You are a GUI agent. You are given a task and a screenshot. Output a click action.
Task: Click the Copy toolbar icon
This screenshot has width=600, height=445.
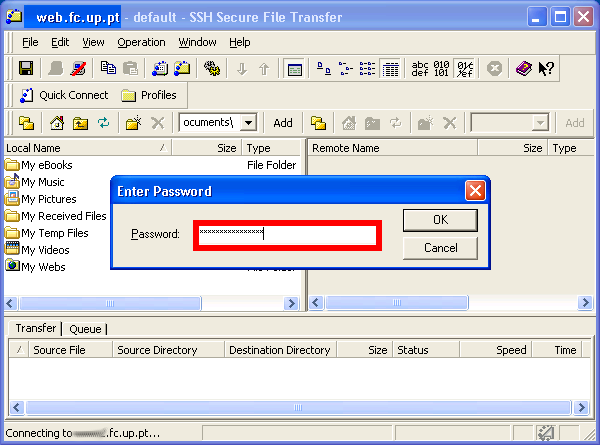coord(108,68)
